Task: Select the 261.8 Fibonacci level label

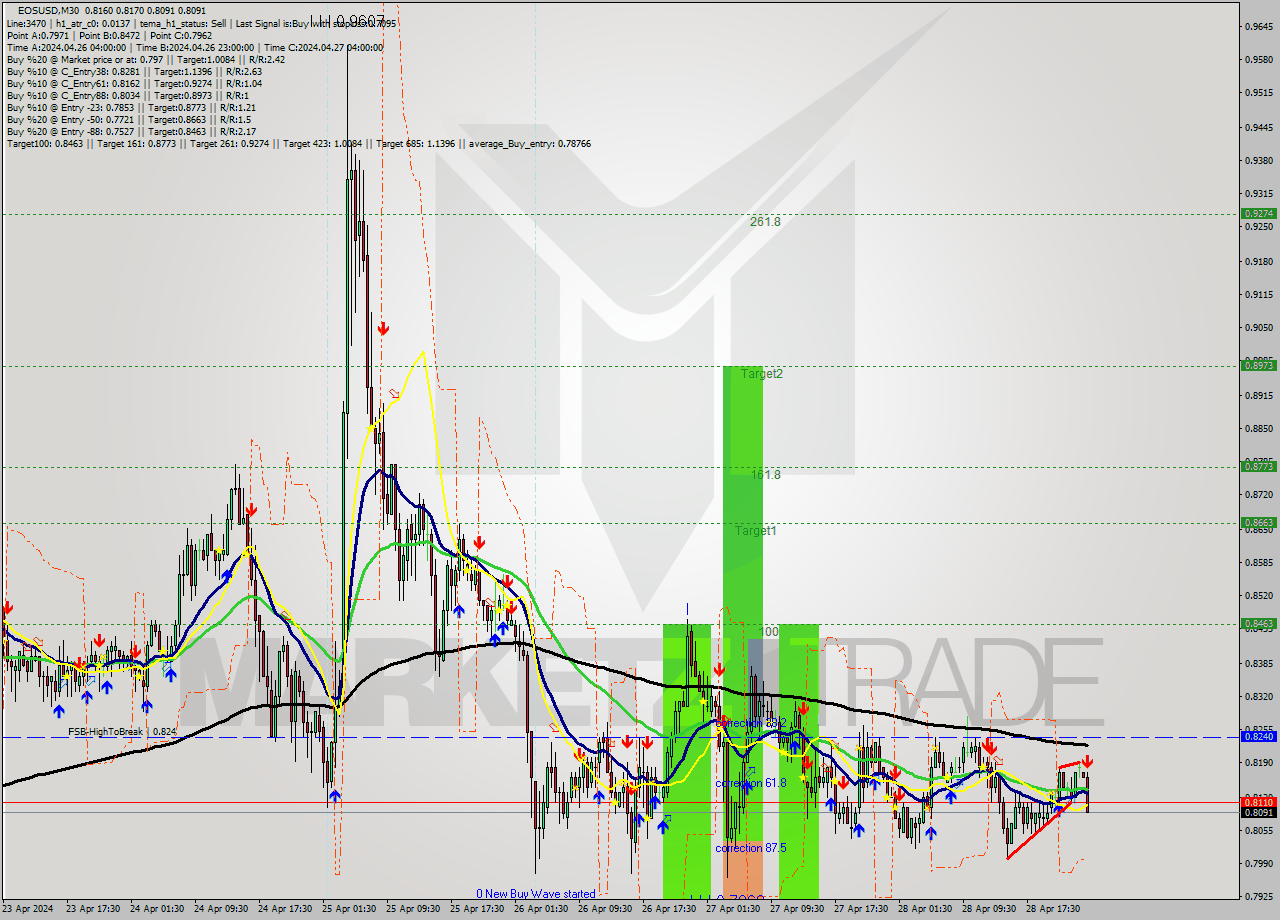Action: pos(765,221)
